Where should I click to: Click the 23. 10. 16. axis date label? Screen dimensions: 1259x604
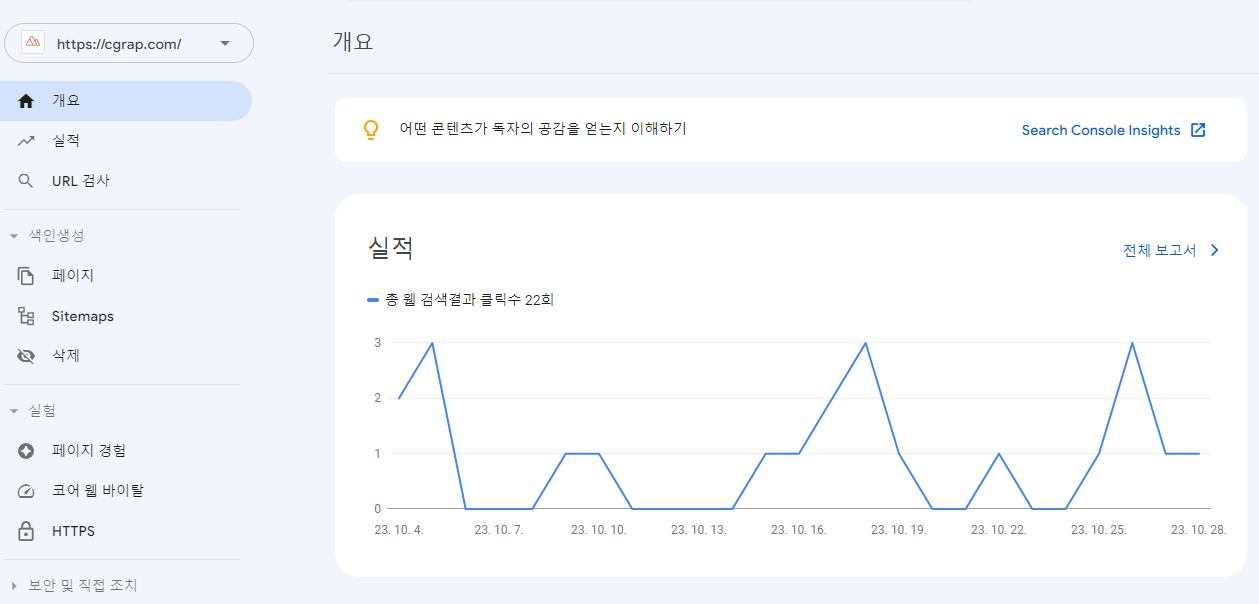pos(799,530)
